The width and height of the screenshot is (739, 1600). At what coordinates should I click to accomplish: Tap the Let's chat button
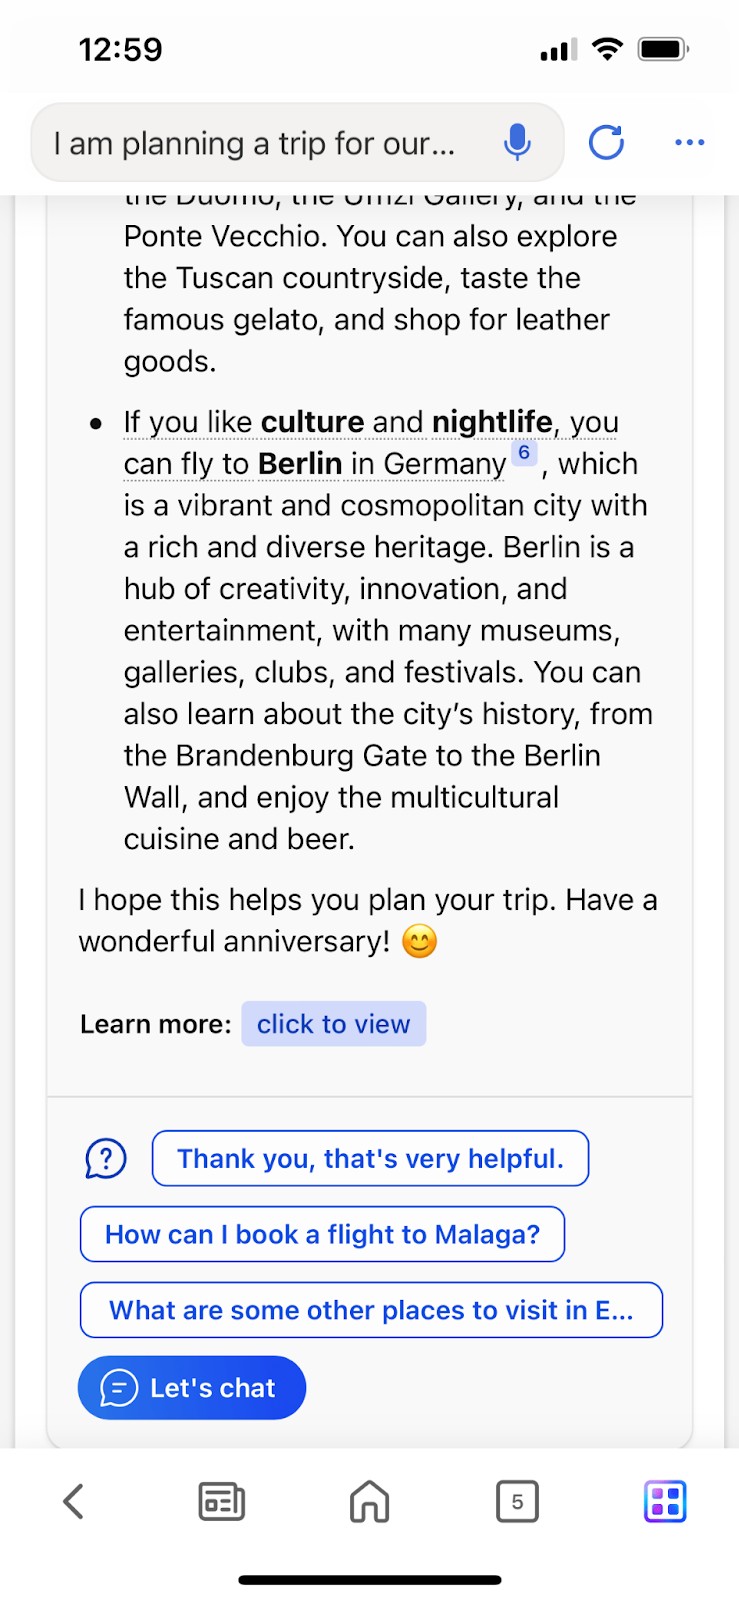[x=192, y=1388]
